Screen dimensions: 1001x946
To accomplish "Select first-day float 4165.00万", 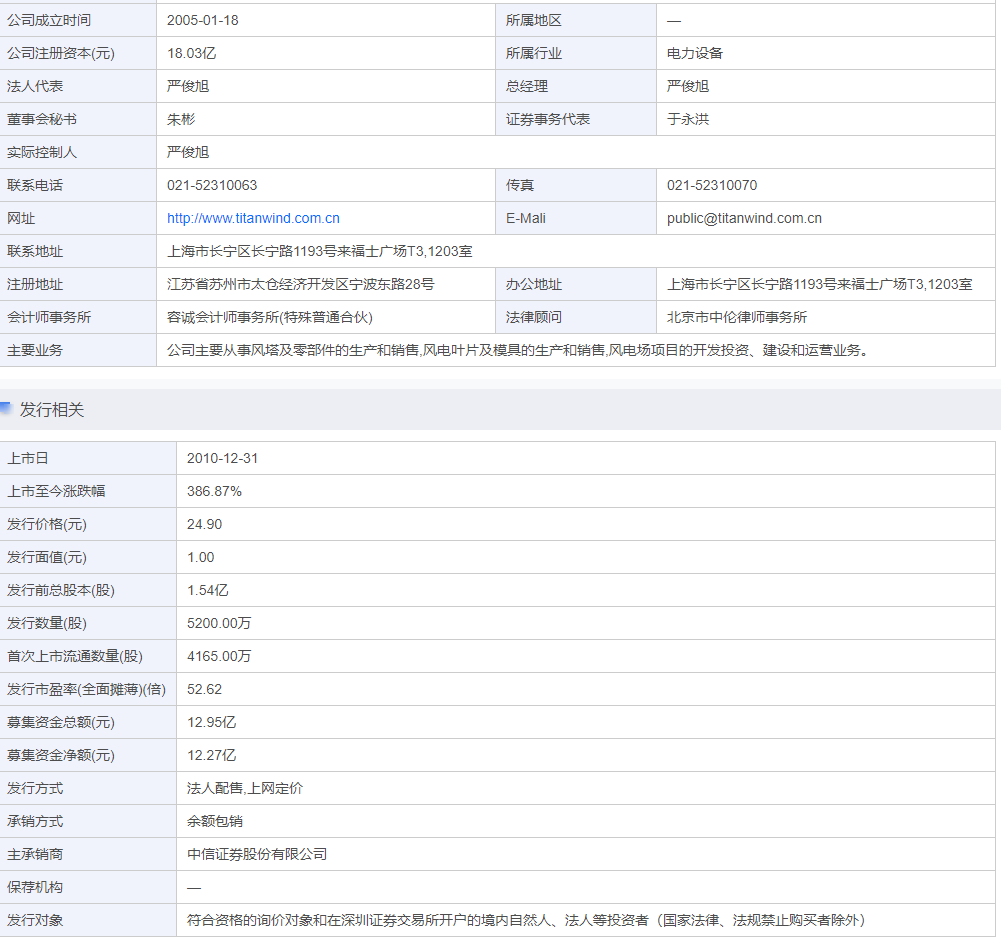I will 218,656.
